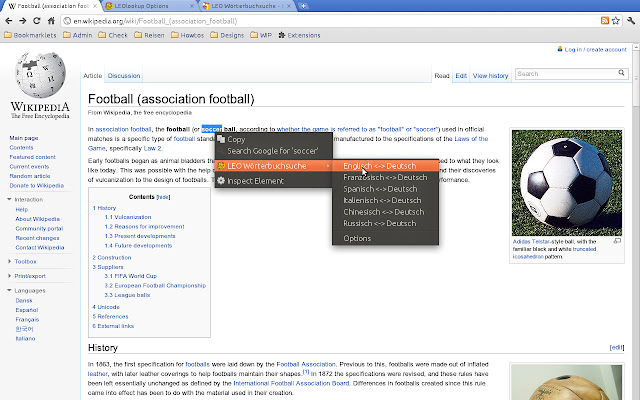Open the Admin bookmark folder
Screen dimensions: 640x400
point(78,35)
